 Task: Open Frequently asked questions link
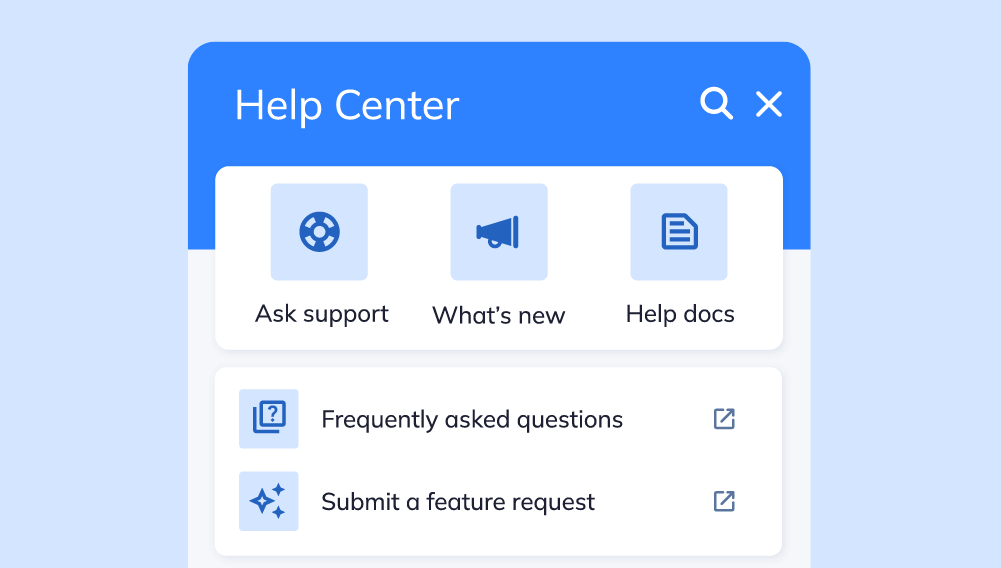pyautogui.click(x=472, y=420)
